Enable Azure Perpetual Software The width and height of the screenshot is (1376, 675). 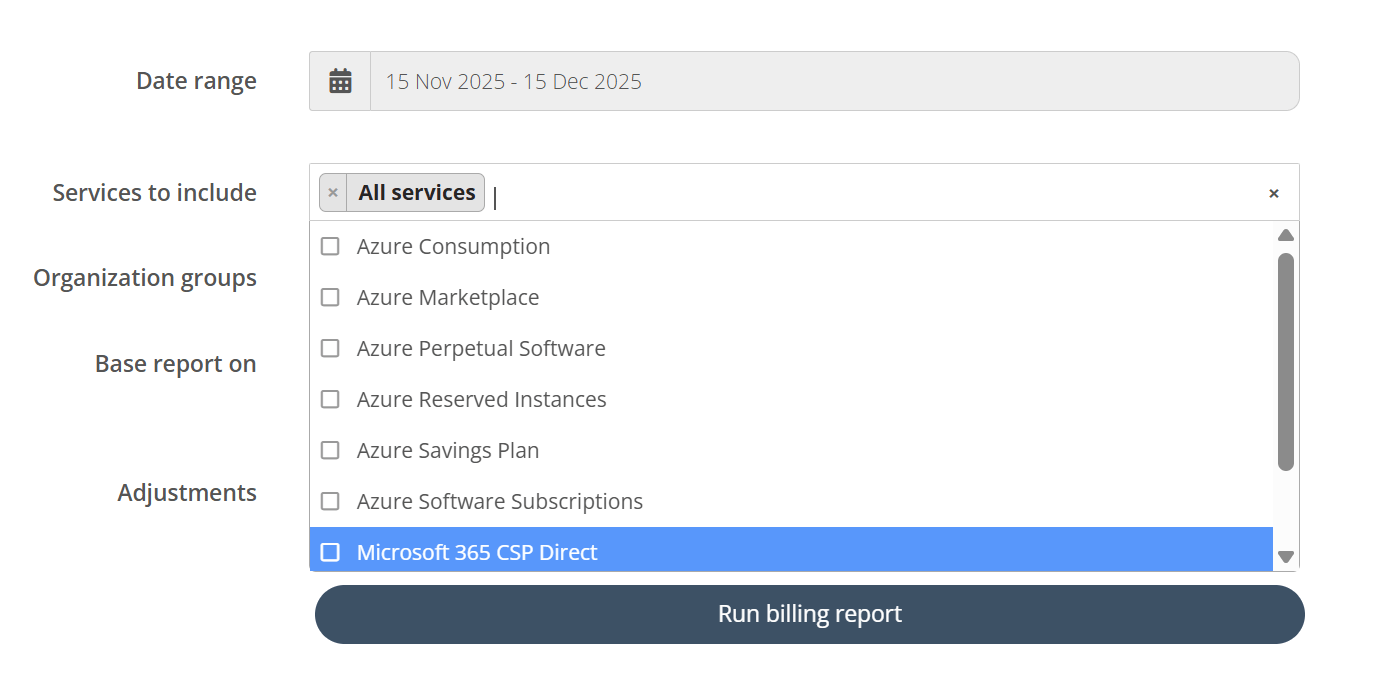(x=330, y=348)
